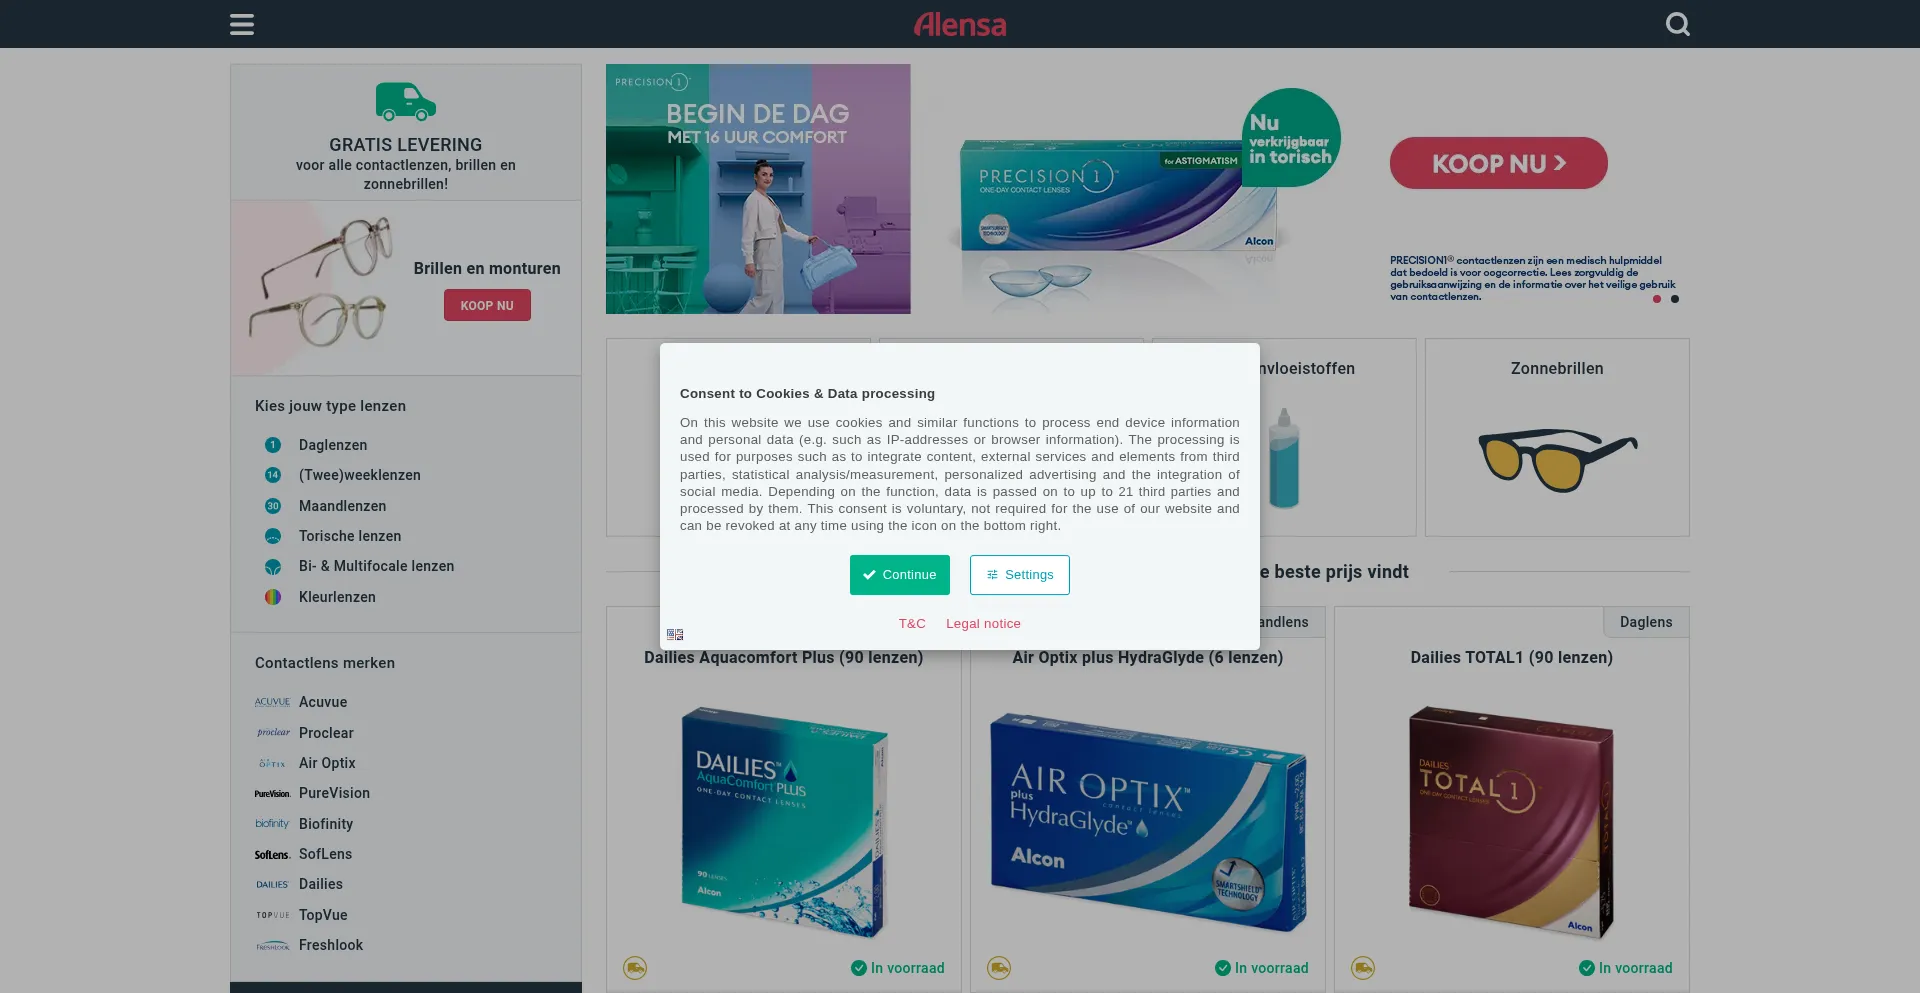This screenshot has width=1920, height=993.
Task: Click the search magnifier icon
Action: point(1678,24)
